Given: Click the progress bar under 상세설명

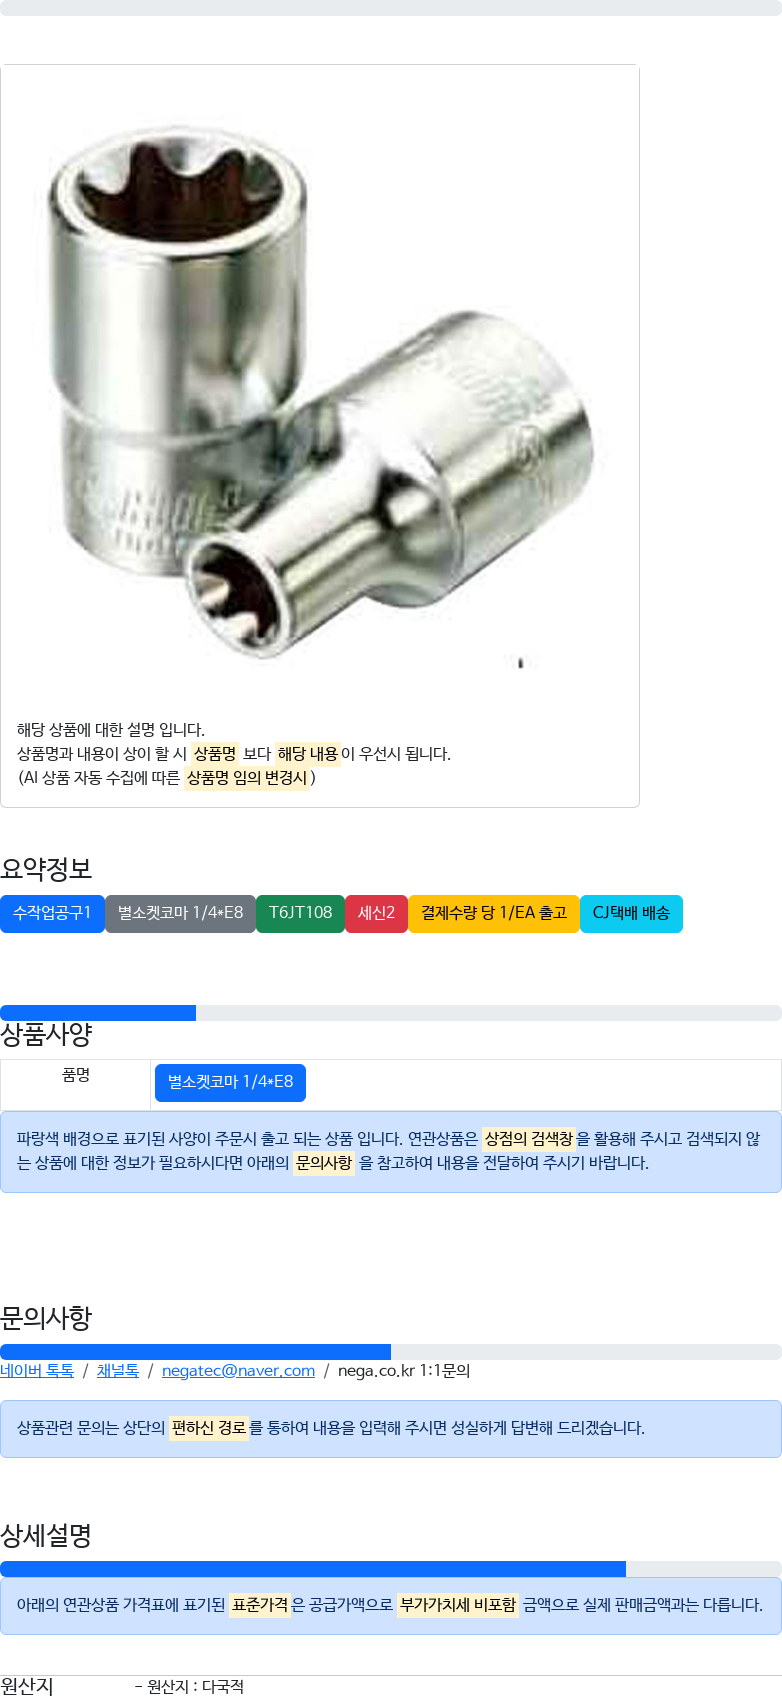Looking at the screenshot, I should [391, 1569].
